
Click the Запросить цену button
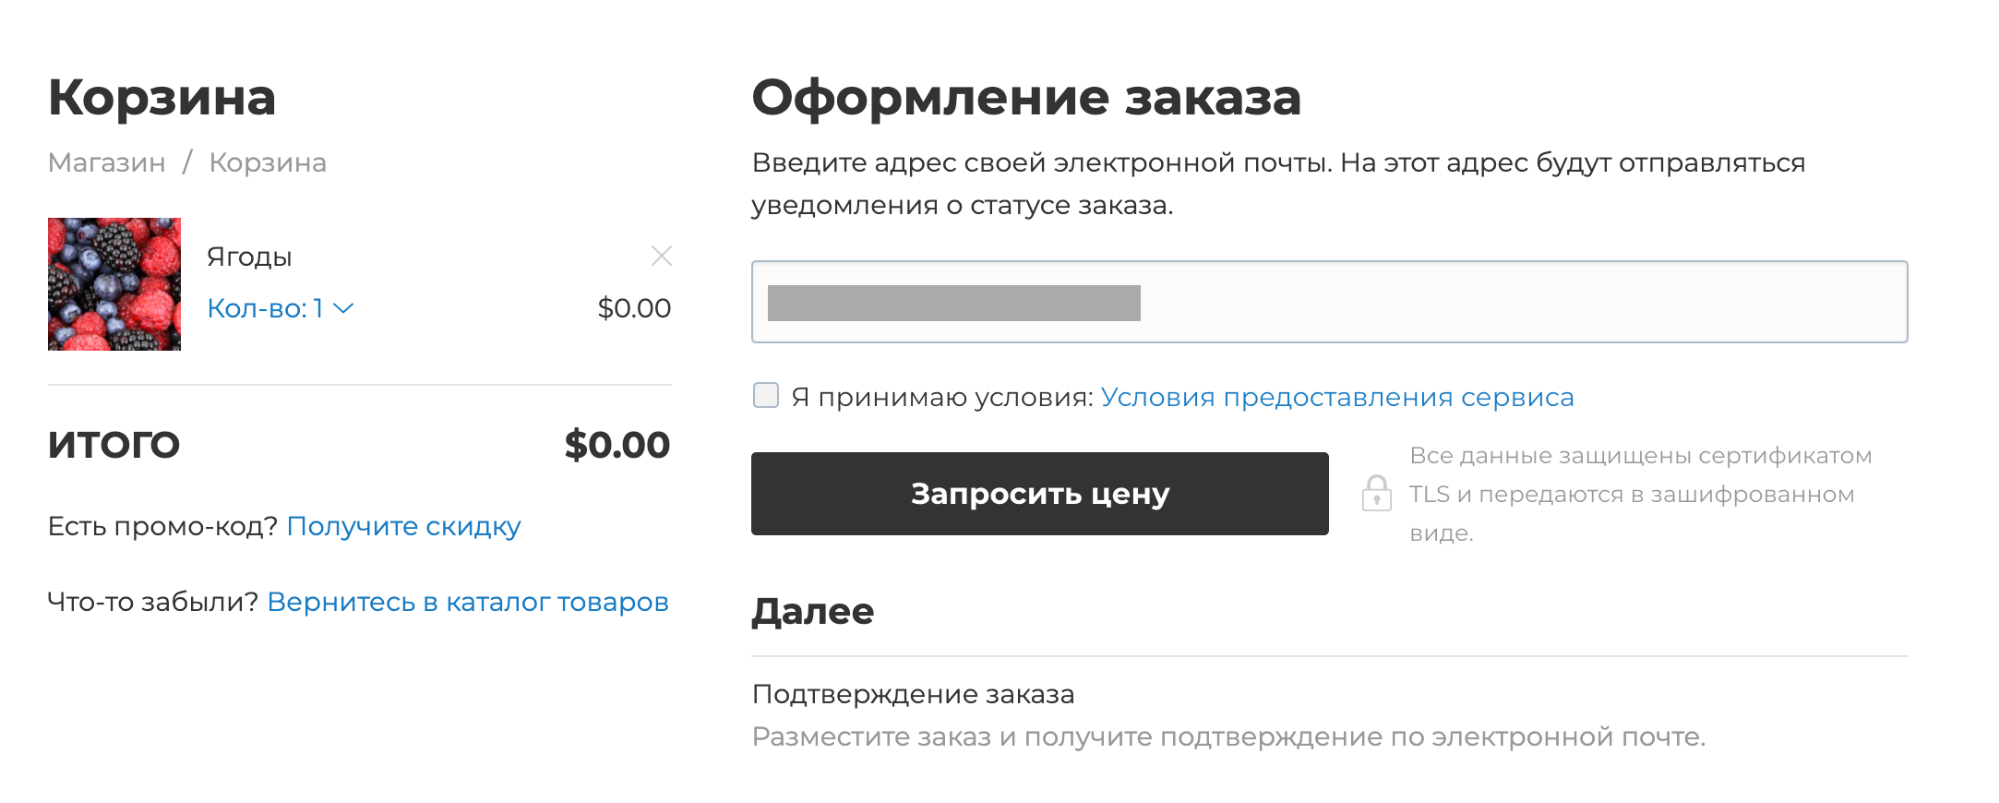[1039, 493]
